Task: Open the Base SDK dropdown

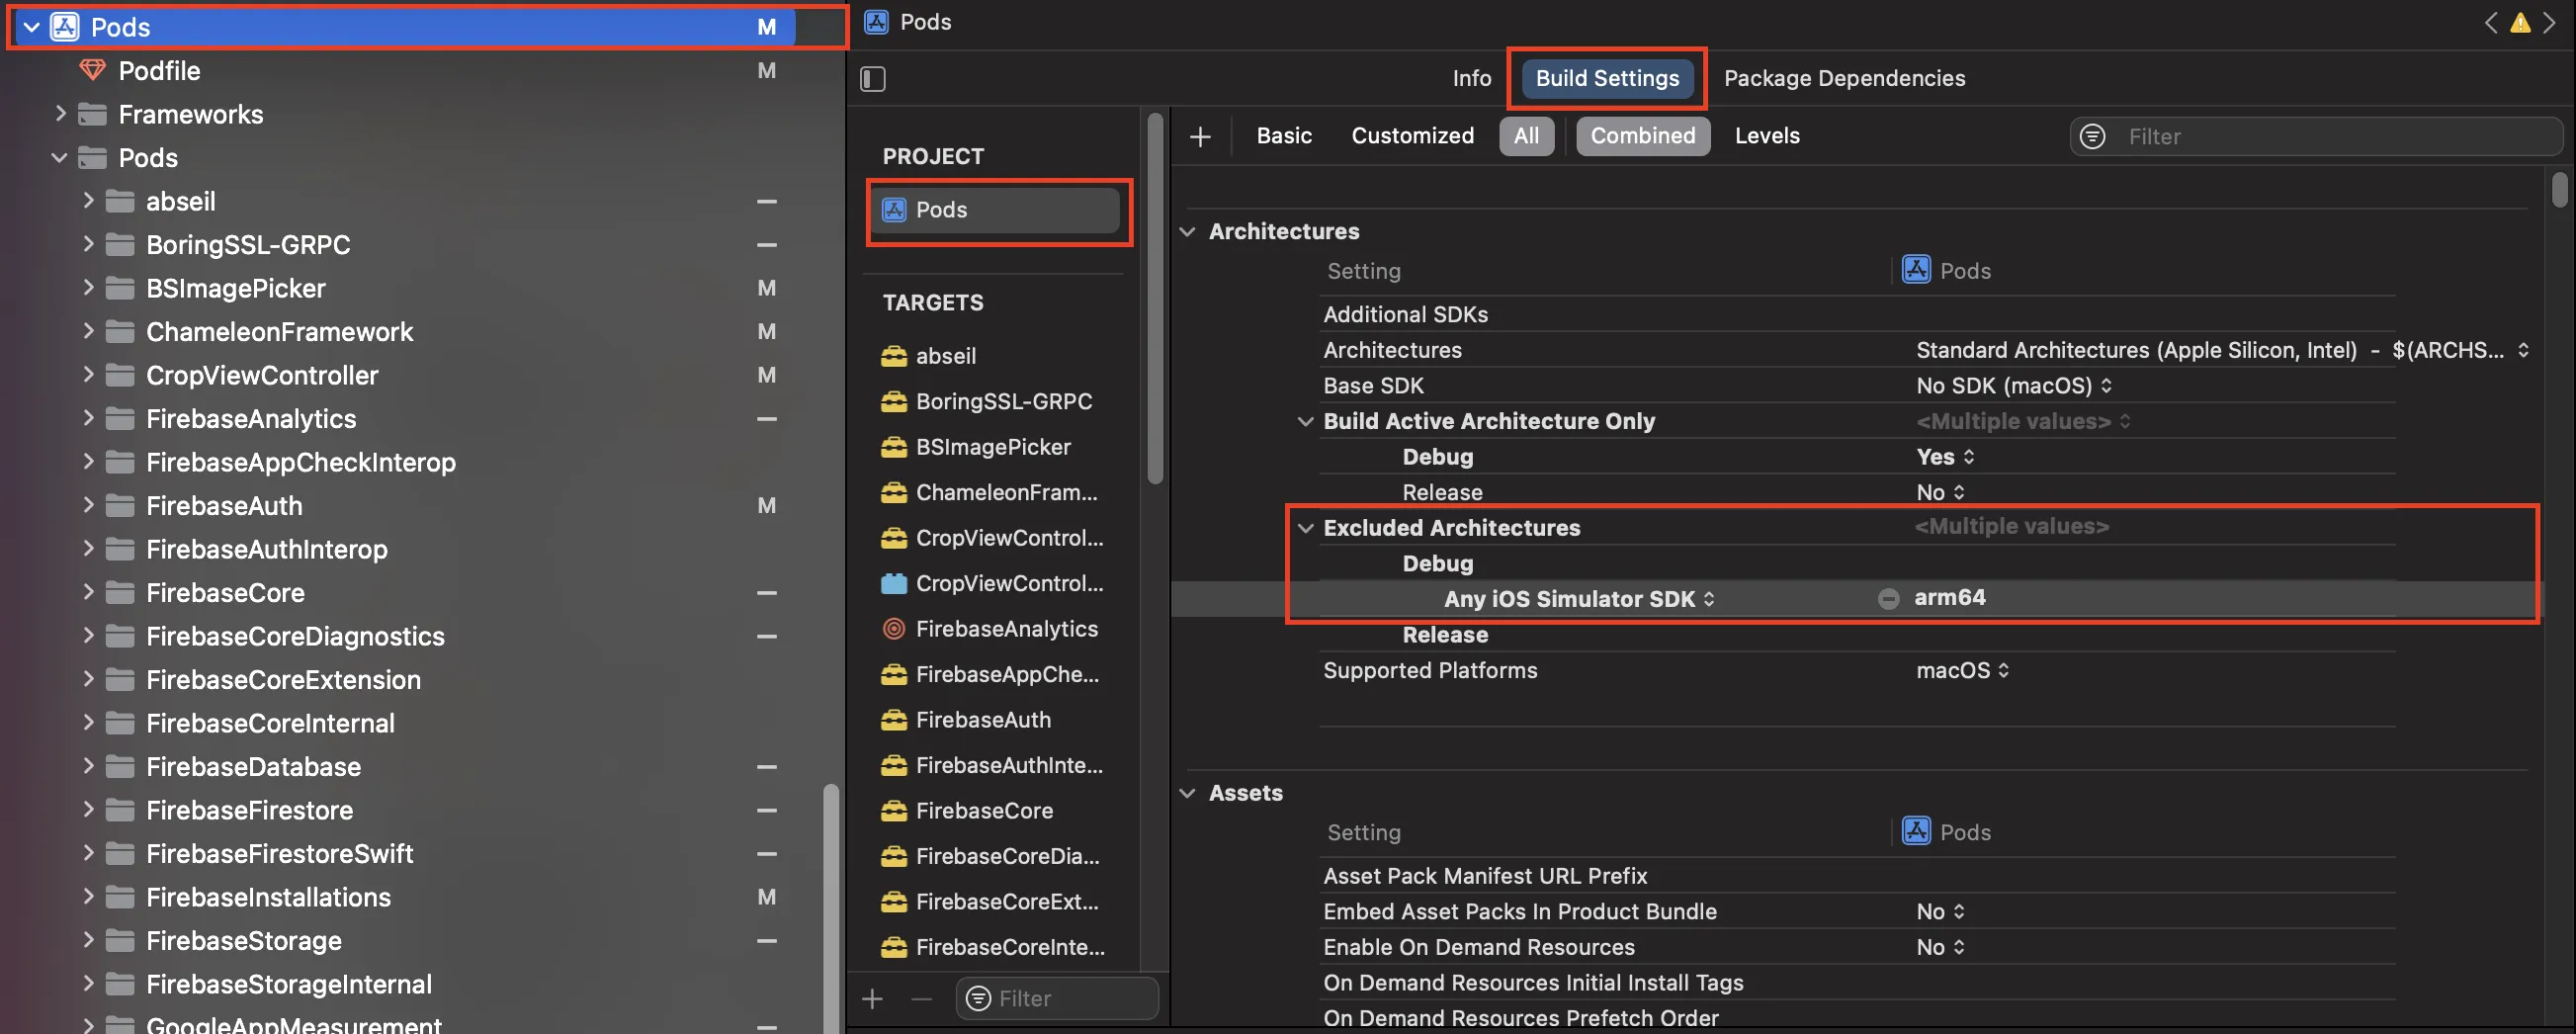Action: point(2014,385)
